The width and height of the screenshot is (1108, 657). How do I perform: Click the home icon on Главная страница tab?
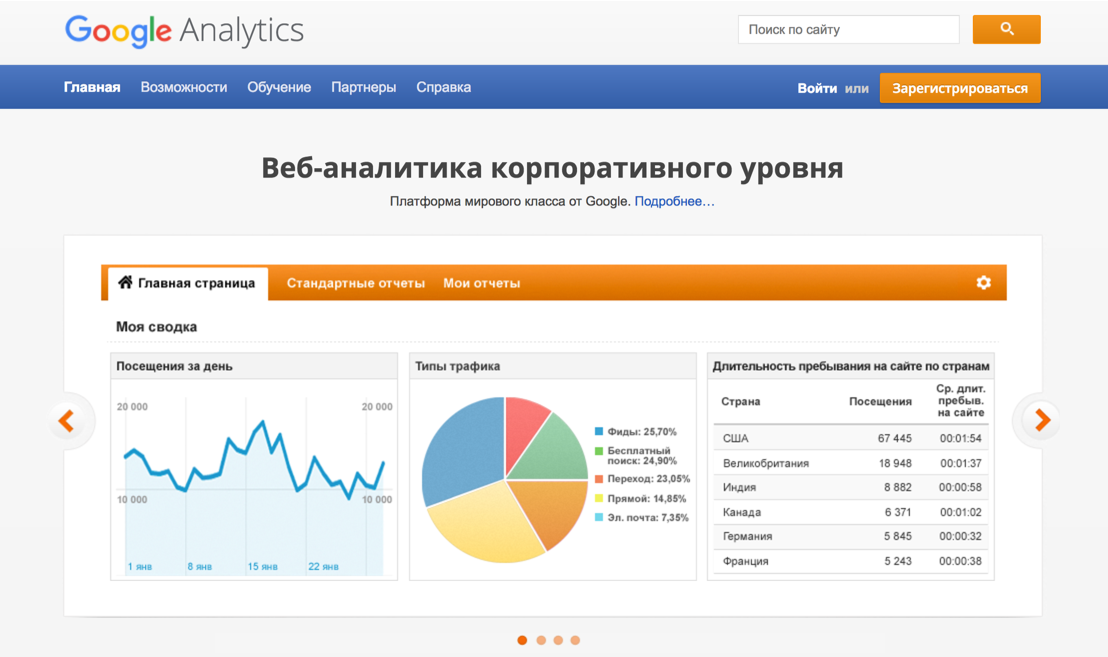(125, 282)
